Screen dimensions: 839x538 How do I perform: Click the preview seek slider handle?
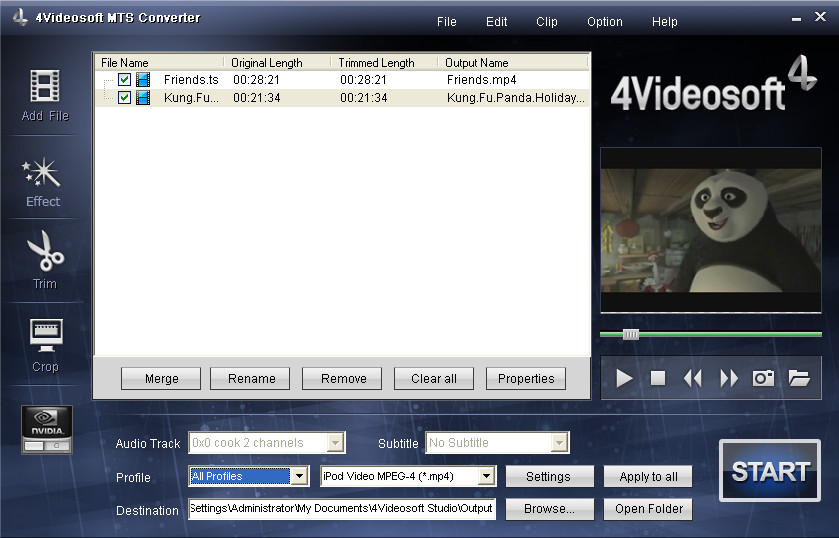tap(630, 335)
